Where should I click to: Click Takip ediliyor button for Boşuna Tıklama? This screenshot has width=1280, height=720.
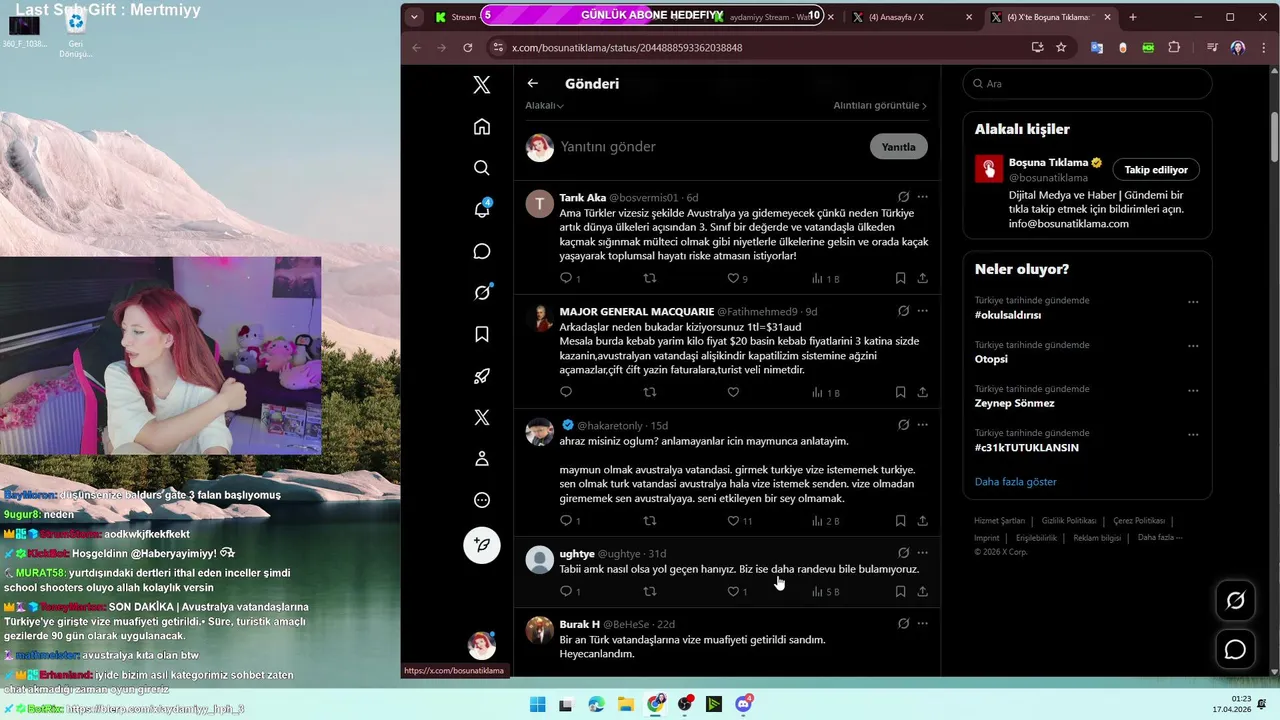point(1156,170)
